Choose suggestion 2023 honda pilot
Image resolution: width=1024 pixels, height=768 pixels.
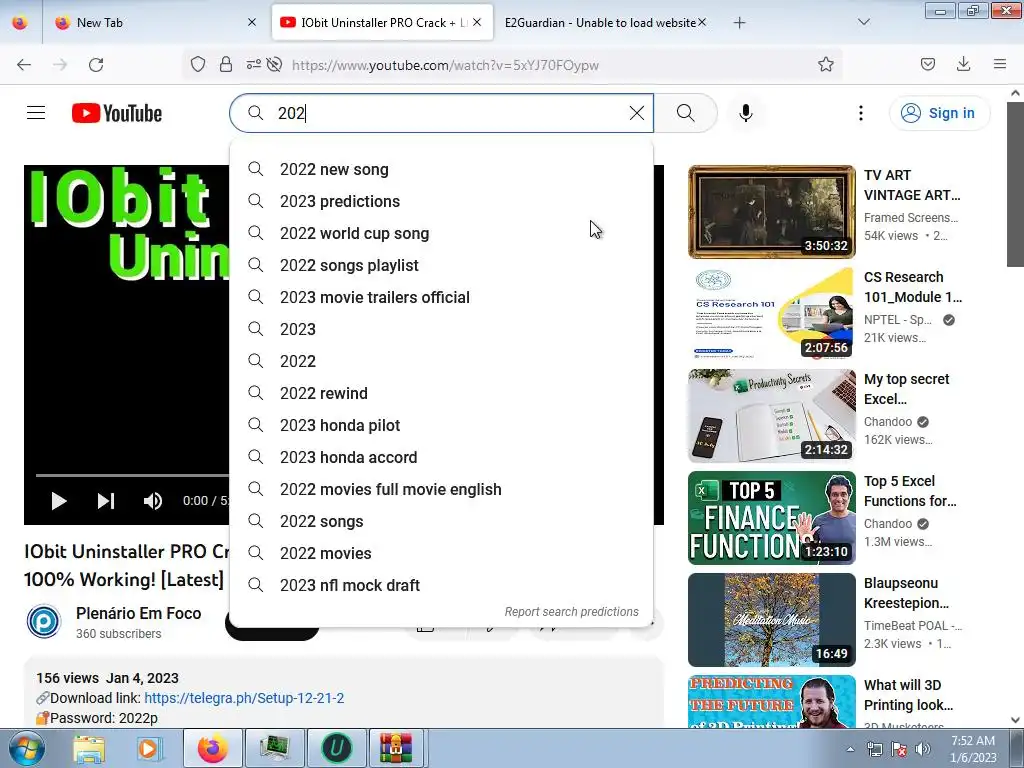[441, 425]
